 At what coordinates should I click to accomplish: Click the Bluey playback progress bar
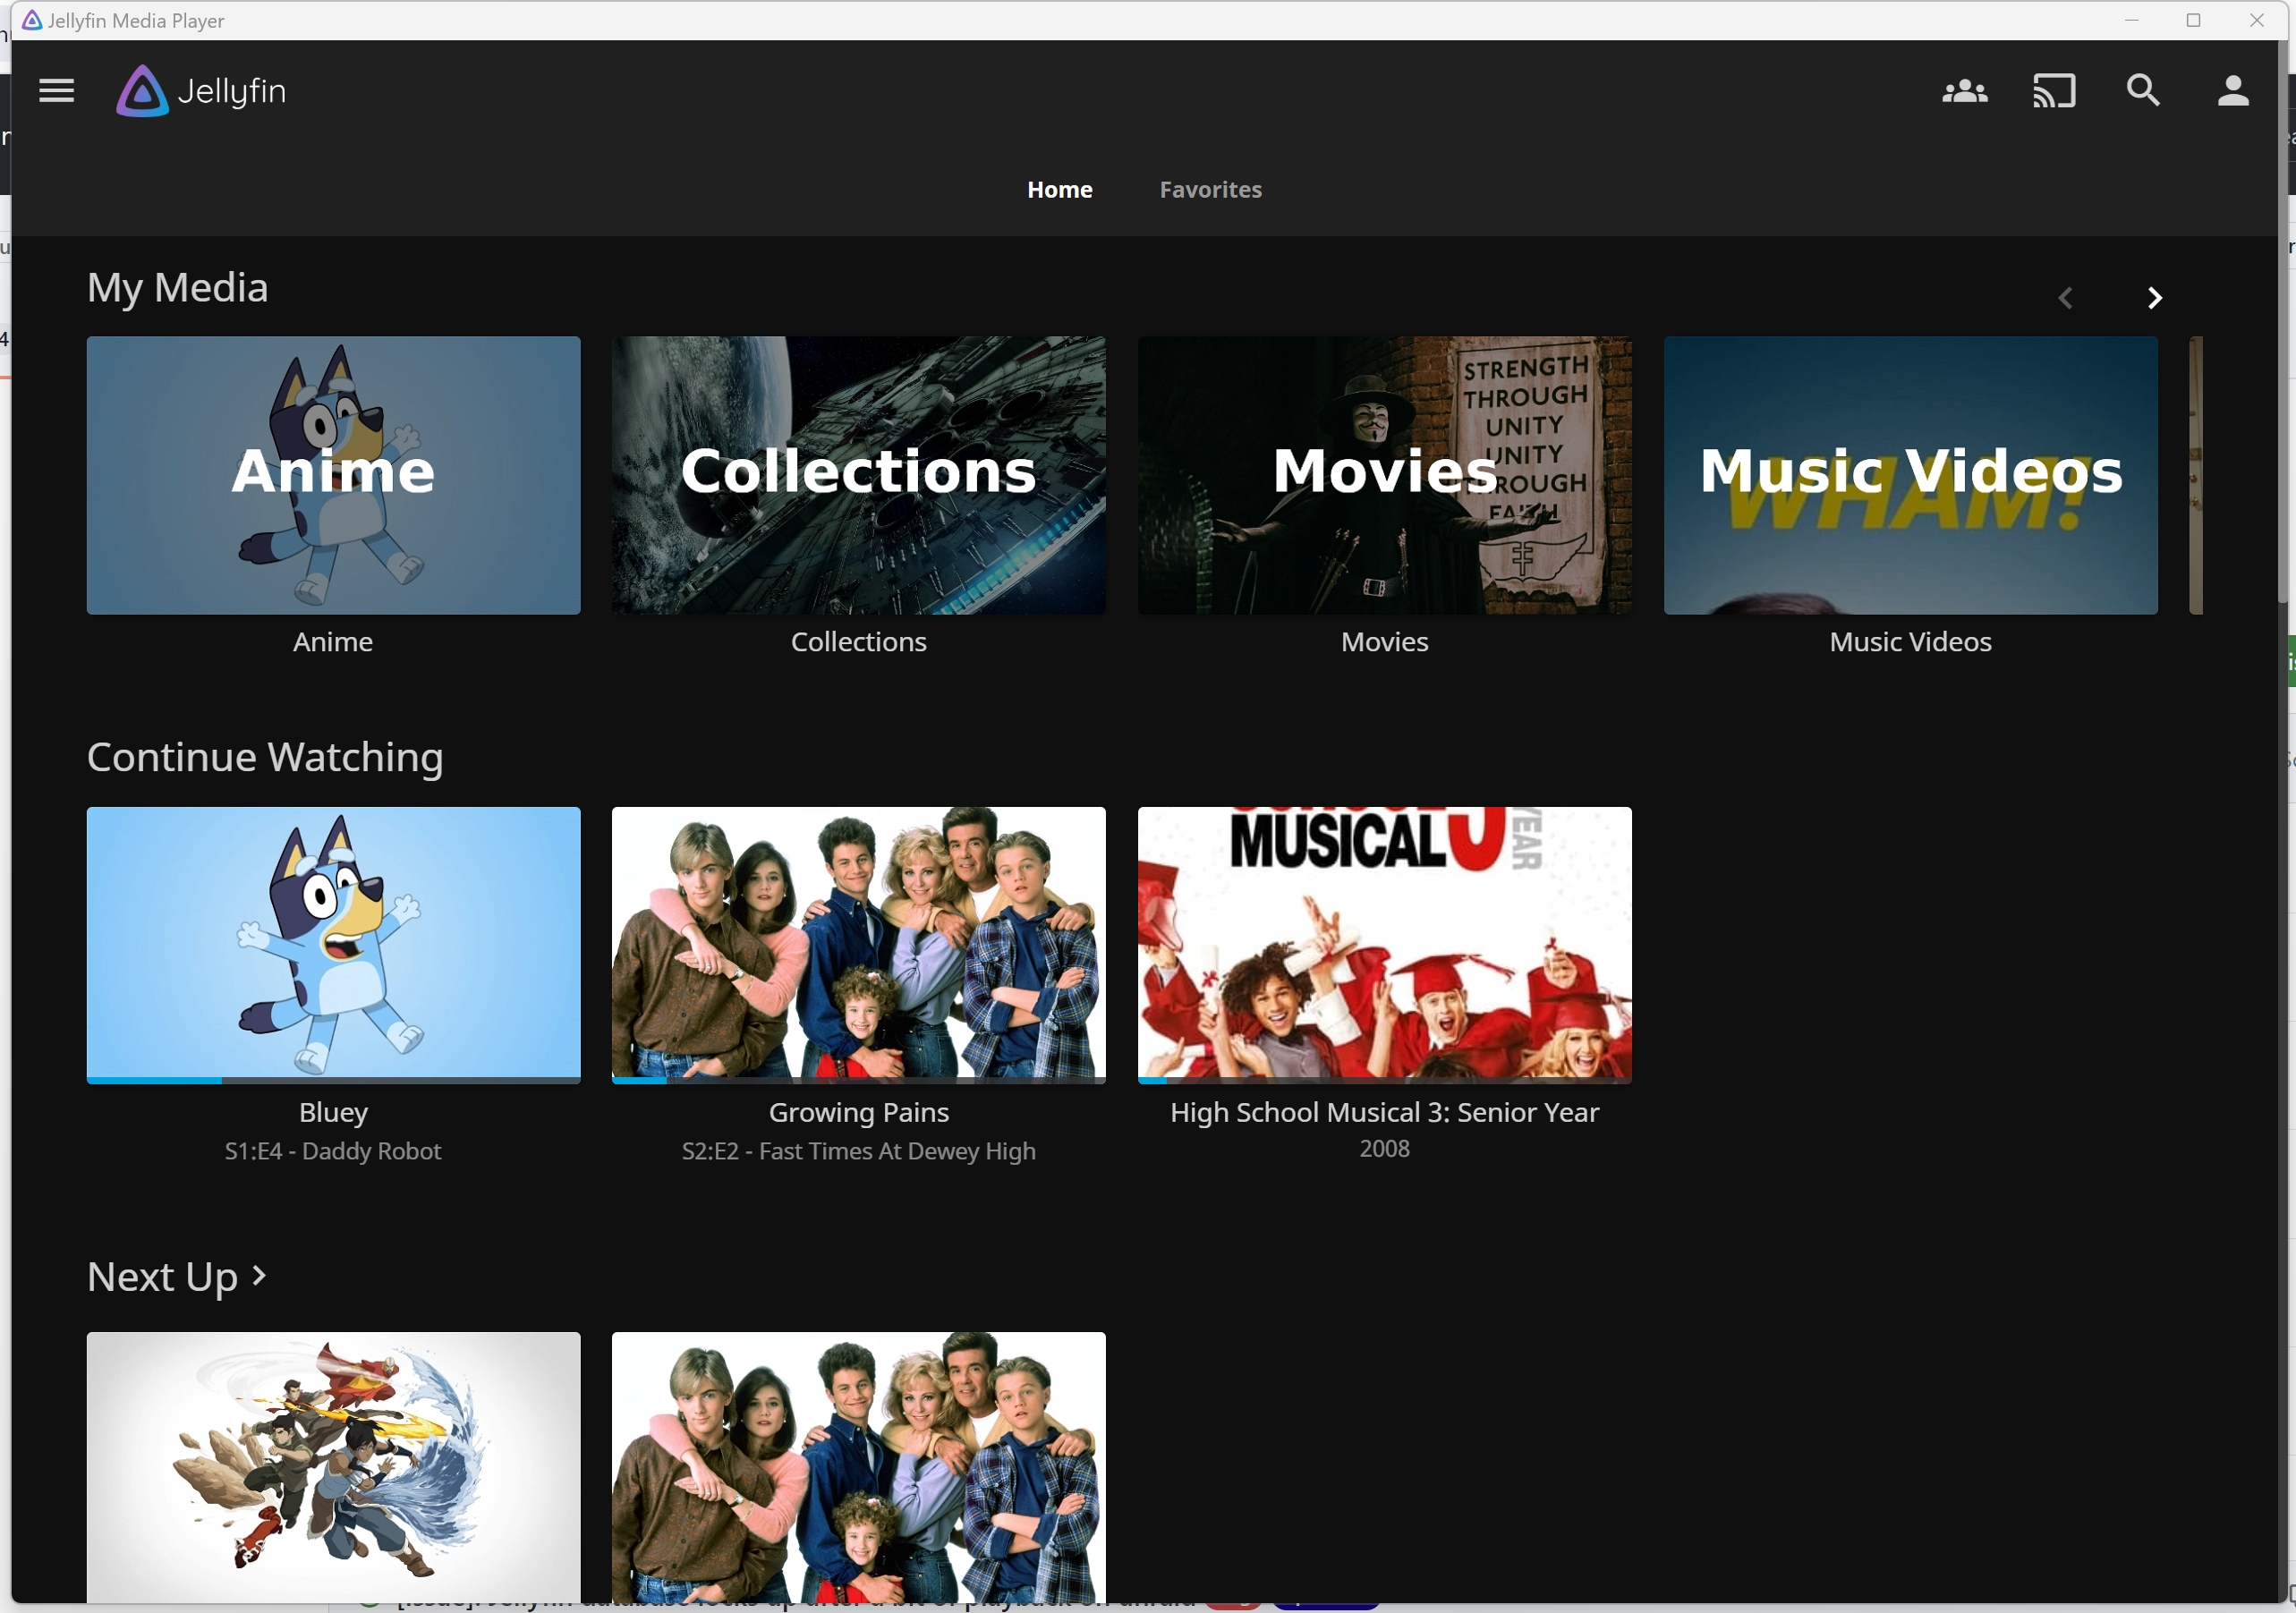[333, 1080]
